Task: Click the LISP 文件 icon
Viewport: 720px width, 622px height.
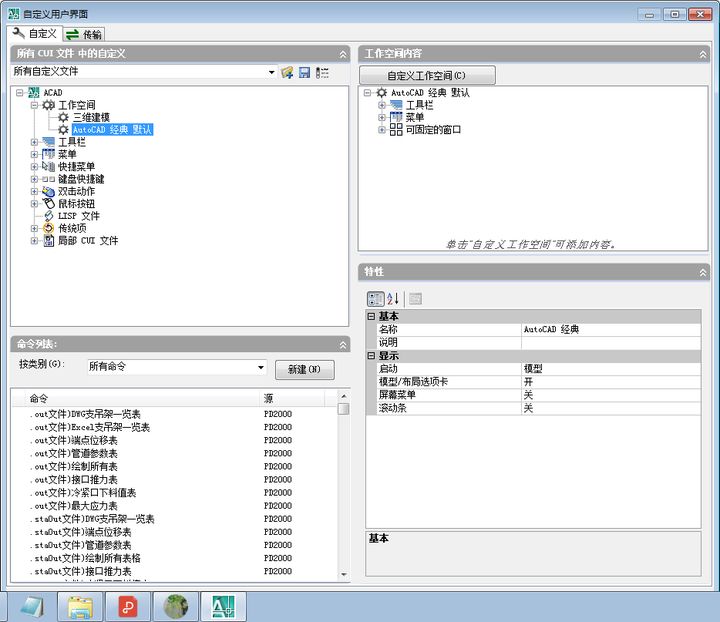Action: pos(49,216)
